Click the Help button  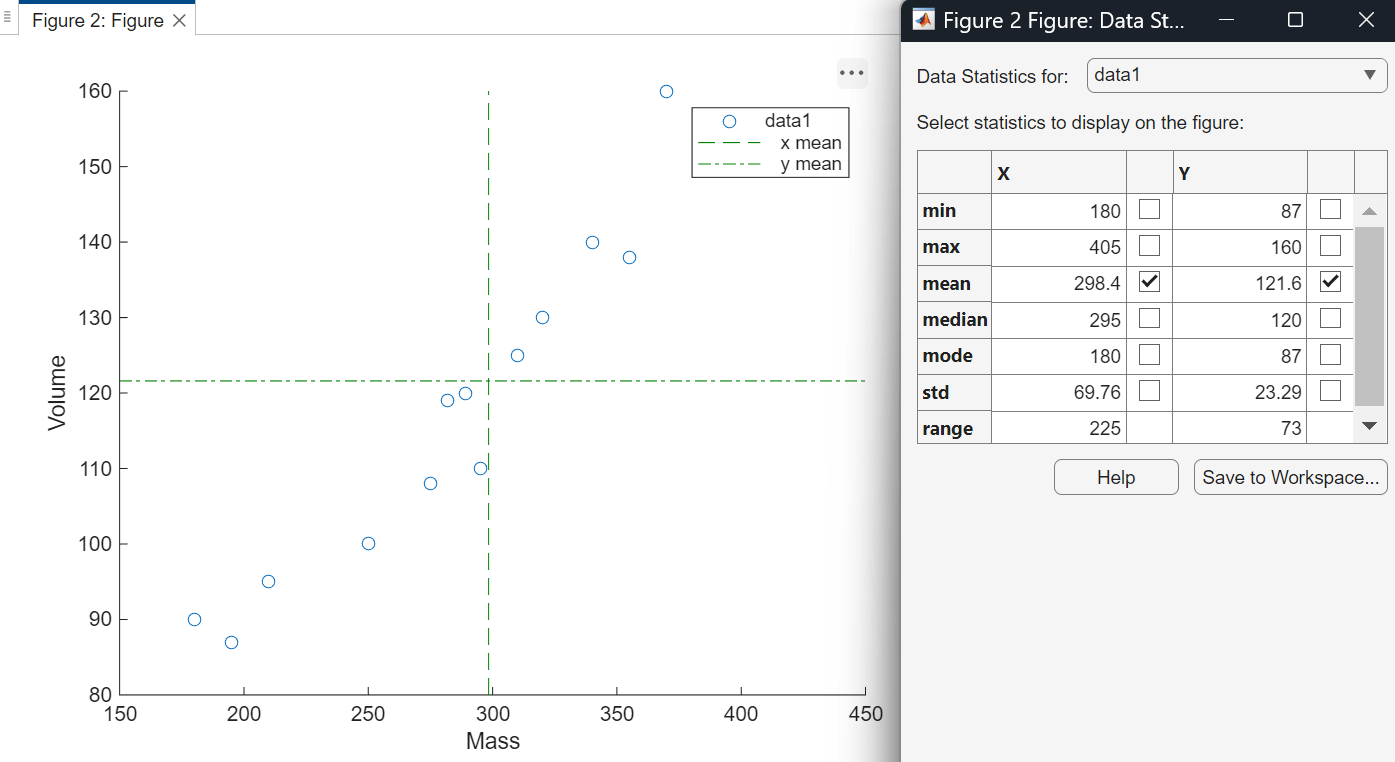point(1116,477)
